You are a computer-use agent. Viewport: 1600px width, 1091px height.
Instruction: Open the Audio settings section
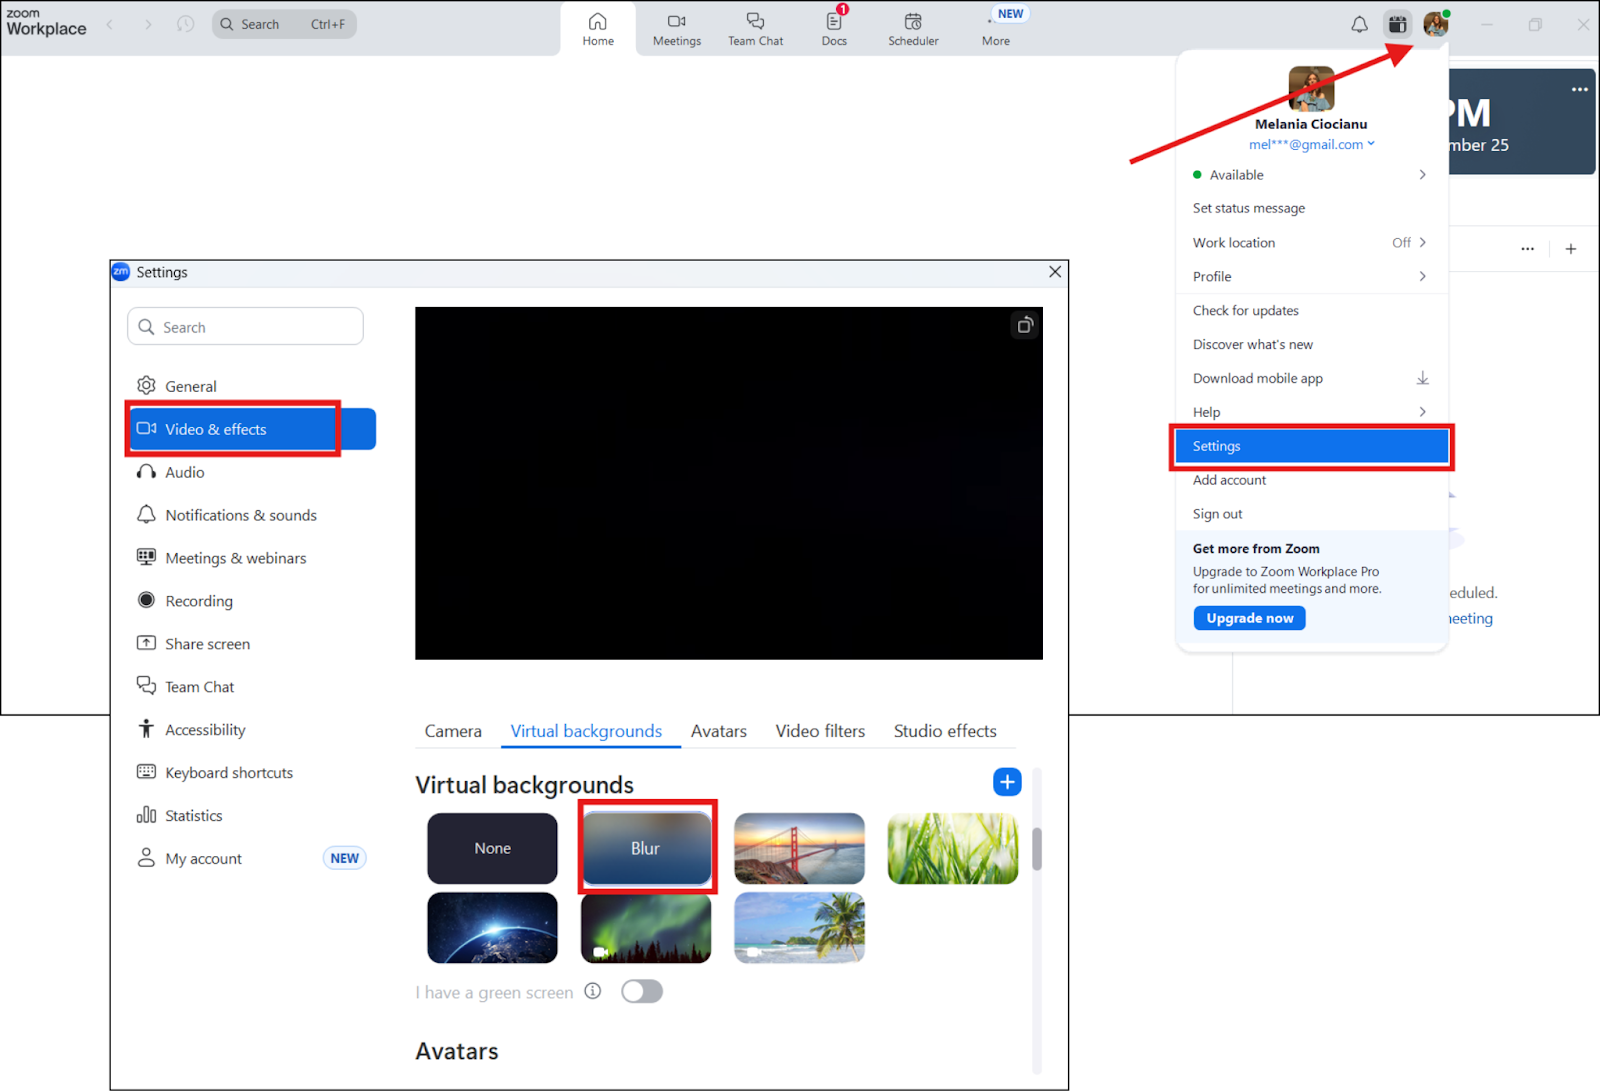(x=185, y=472)
